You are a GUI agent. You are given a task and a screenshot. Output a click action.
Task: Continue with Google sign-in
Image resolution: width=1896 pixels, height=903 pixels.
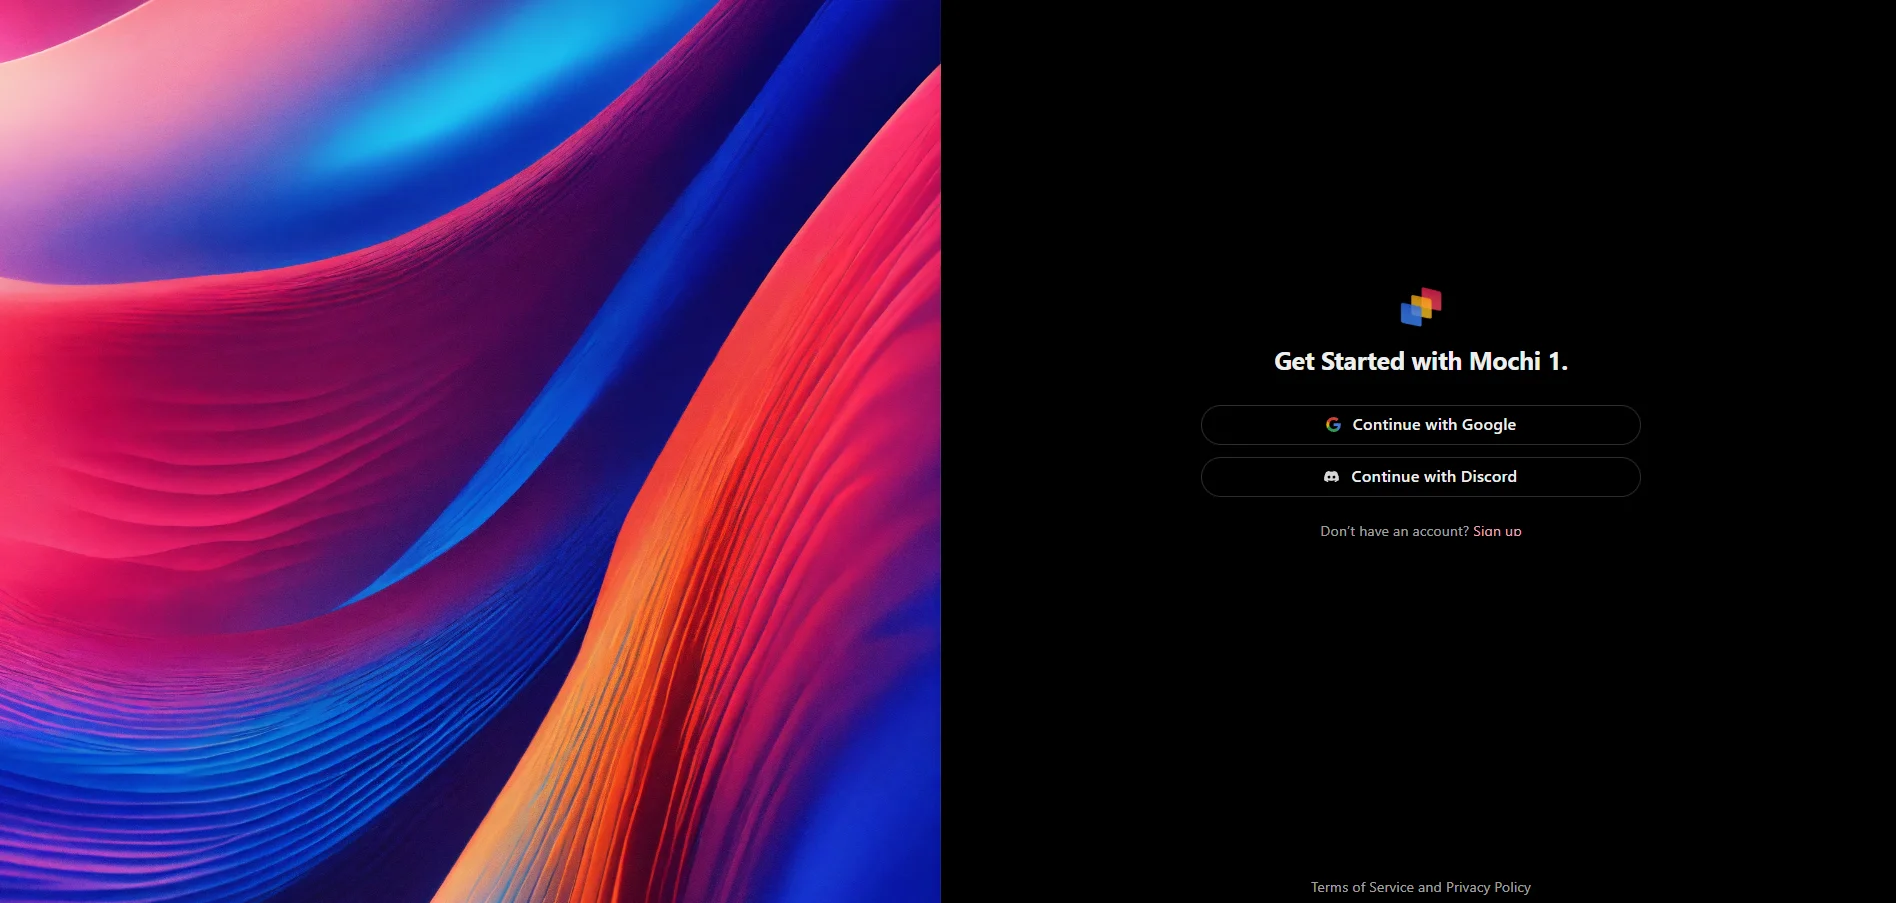tap(1420, 425)
